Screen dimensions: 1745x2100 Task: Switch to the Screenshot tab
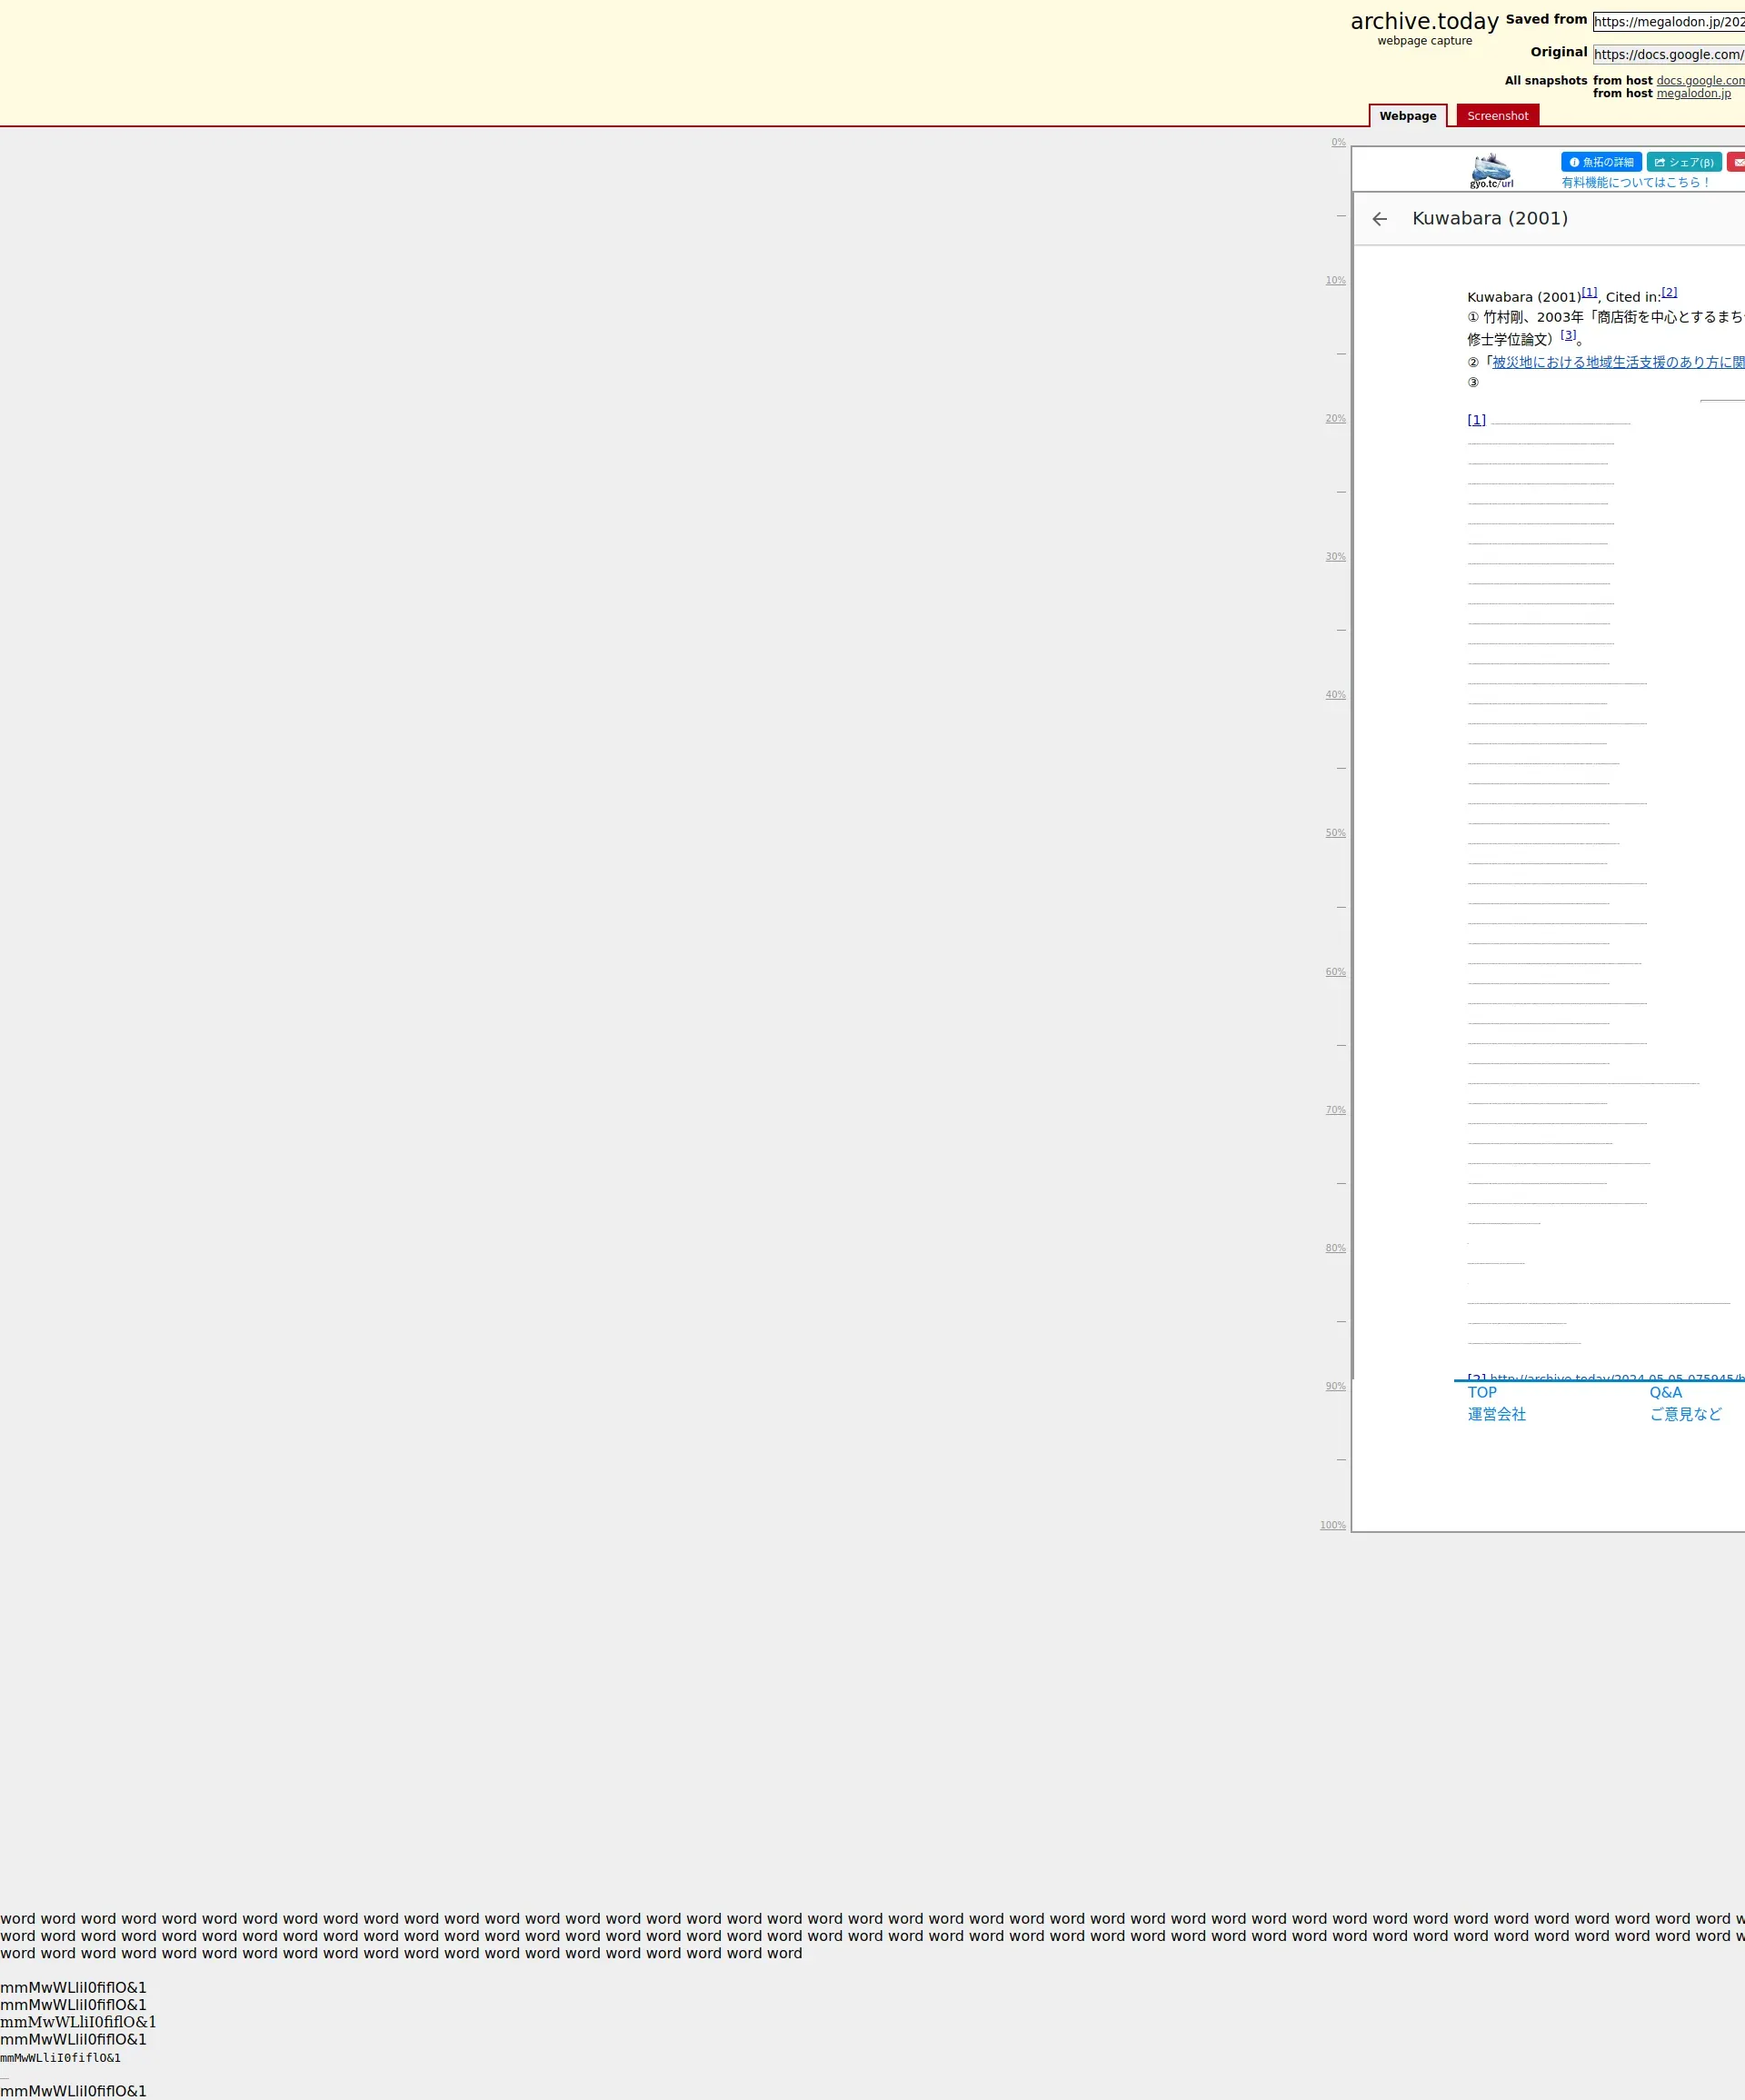click(x=1497, y=116)
